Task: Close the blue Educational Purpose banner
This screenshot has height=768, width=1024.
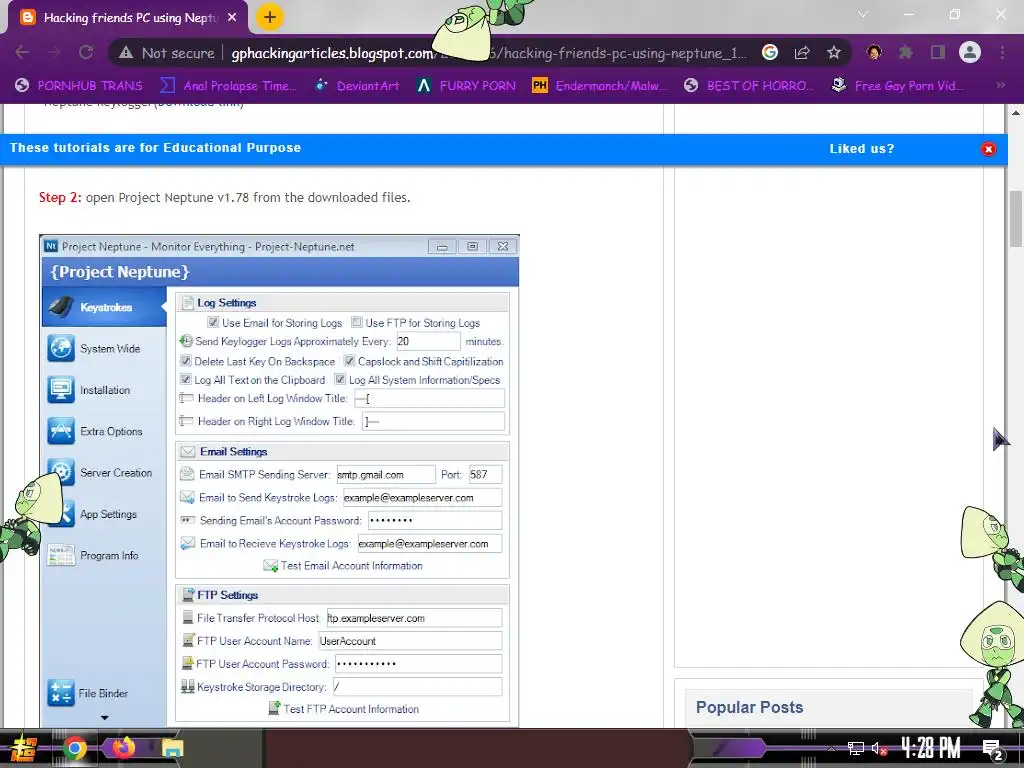Action: (989, 149)
